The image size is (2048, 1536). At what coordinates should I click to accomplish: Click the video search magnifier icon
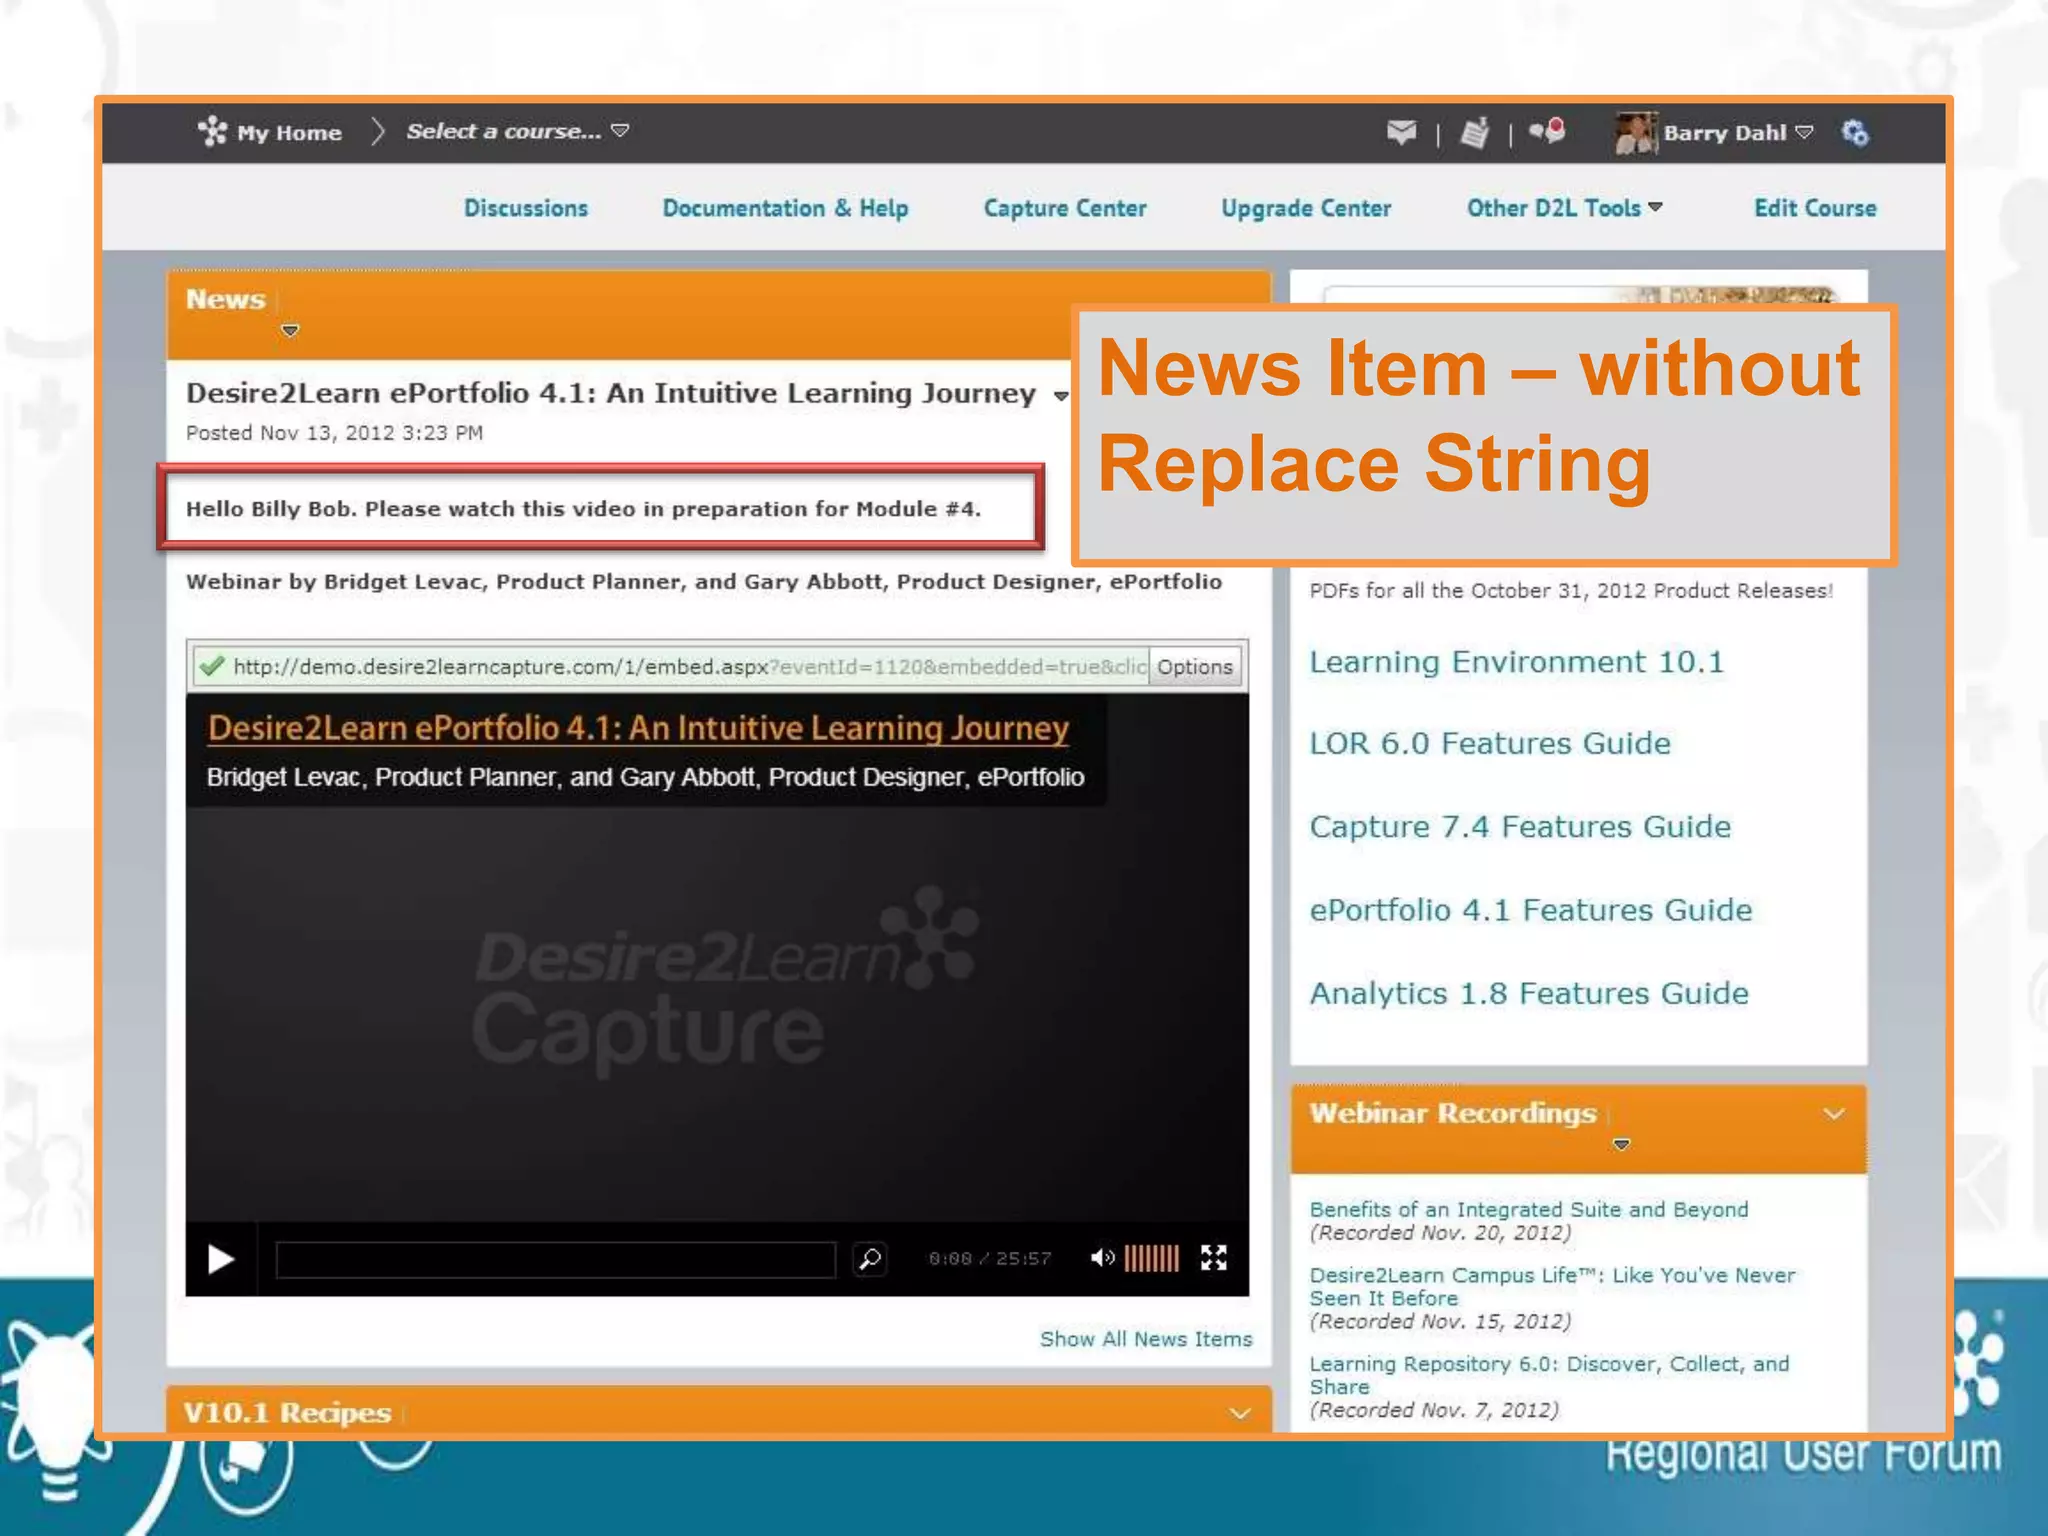click(870, 1258)
